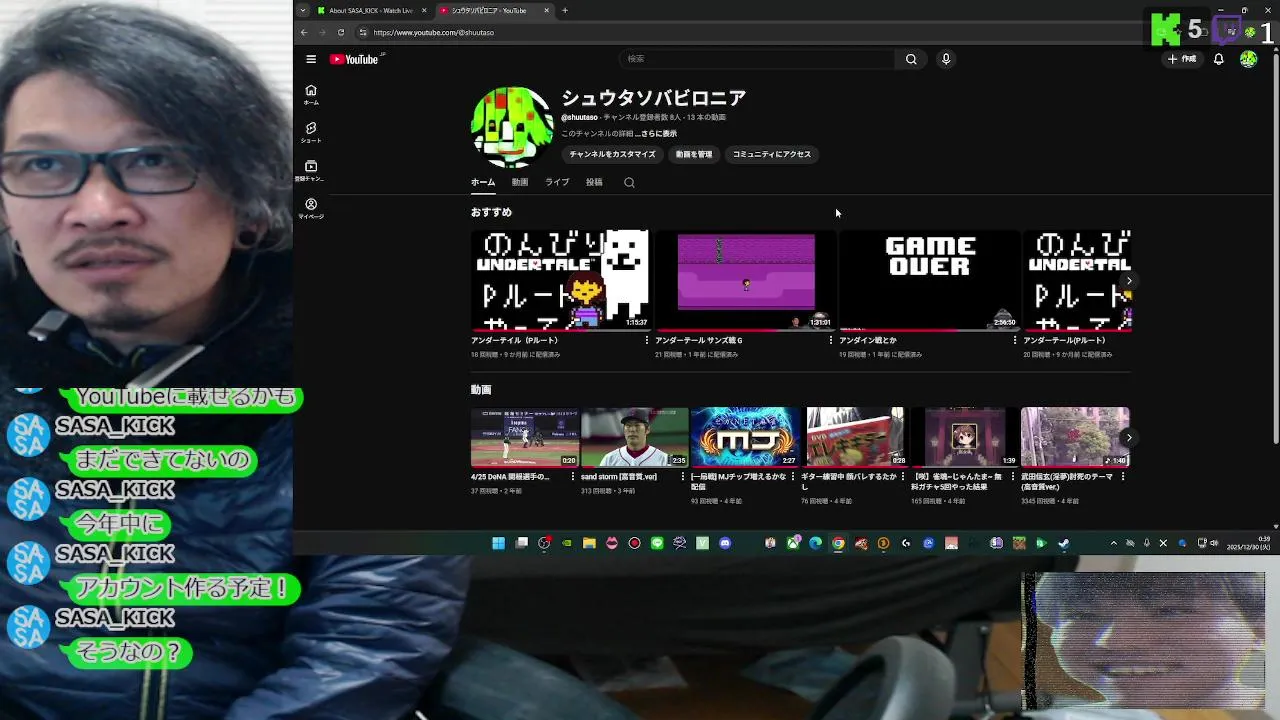The height and width of the screenshot is (720, 1280).
Task: Show hidden system tray icons
Action: [1113, 543]
